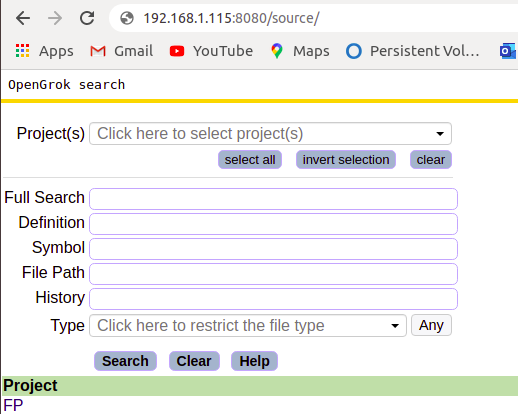
Task: Open the Persistent Vol... bookmark
Action: [x=412, y=51]
